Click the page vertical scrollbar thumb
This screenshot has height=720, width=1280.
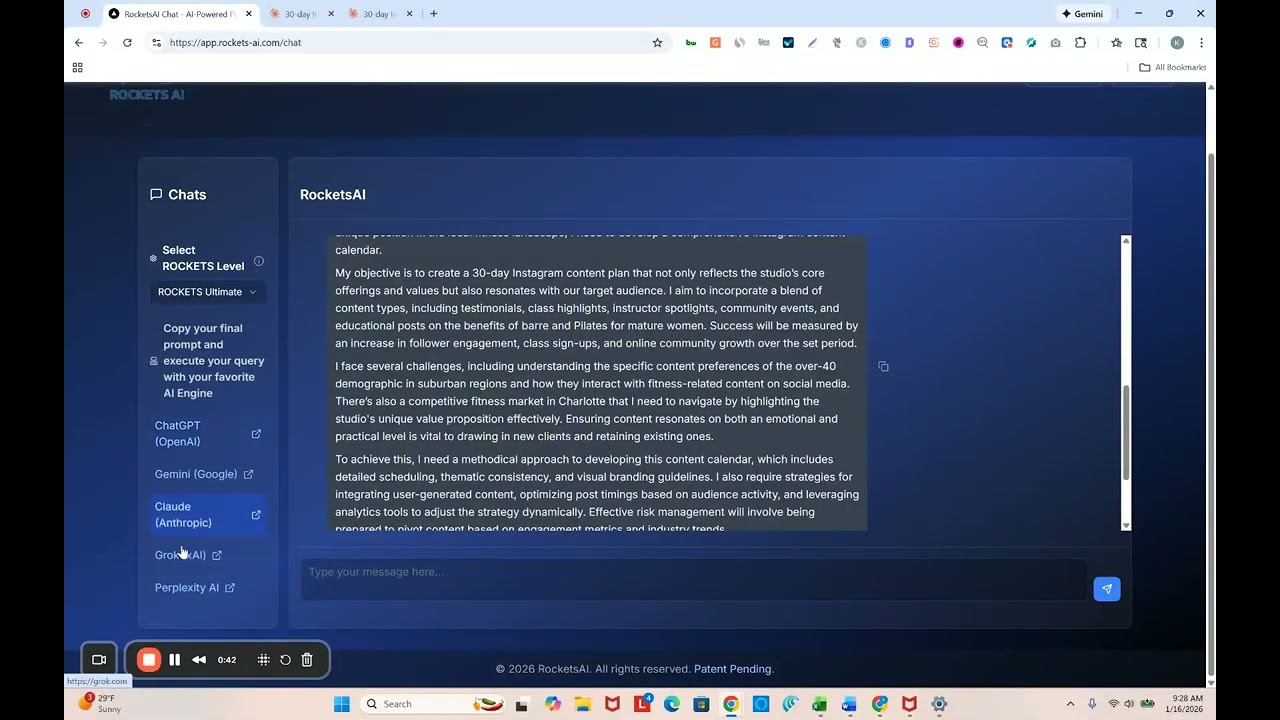(1211, 415)
